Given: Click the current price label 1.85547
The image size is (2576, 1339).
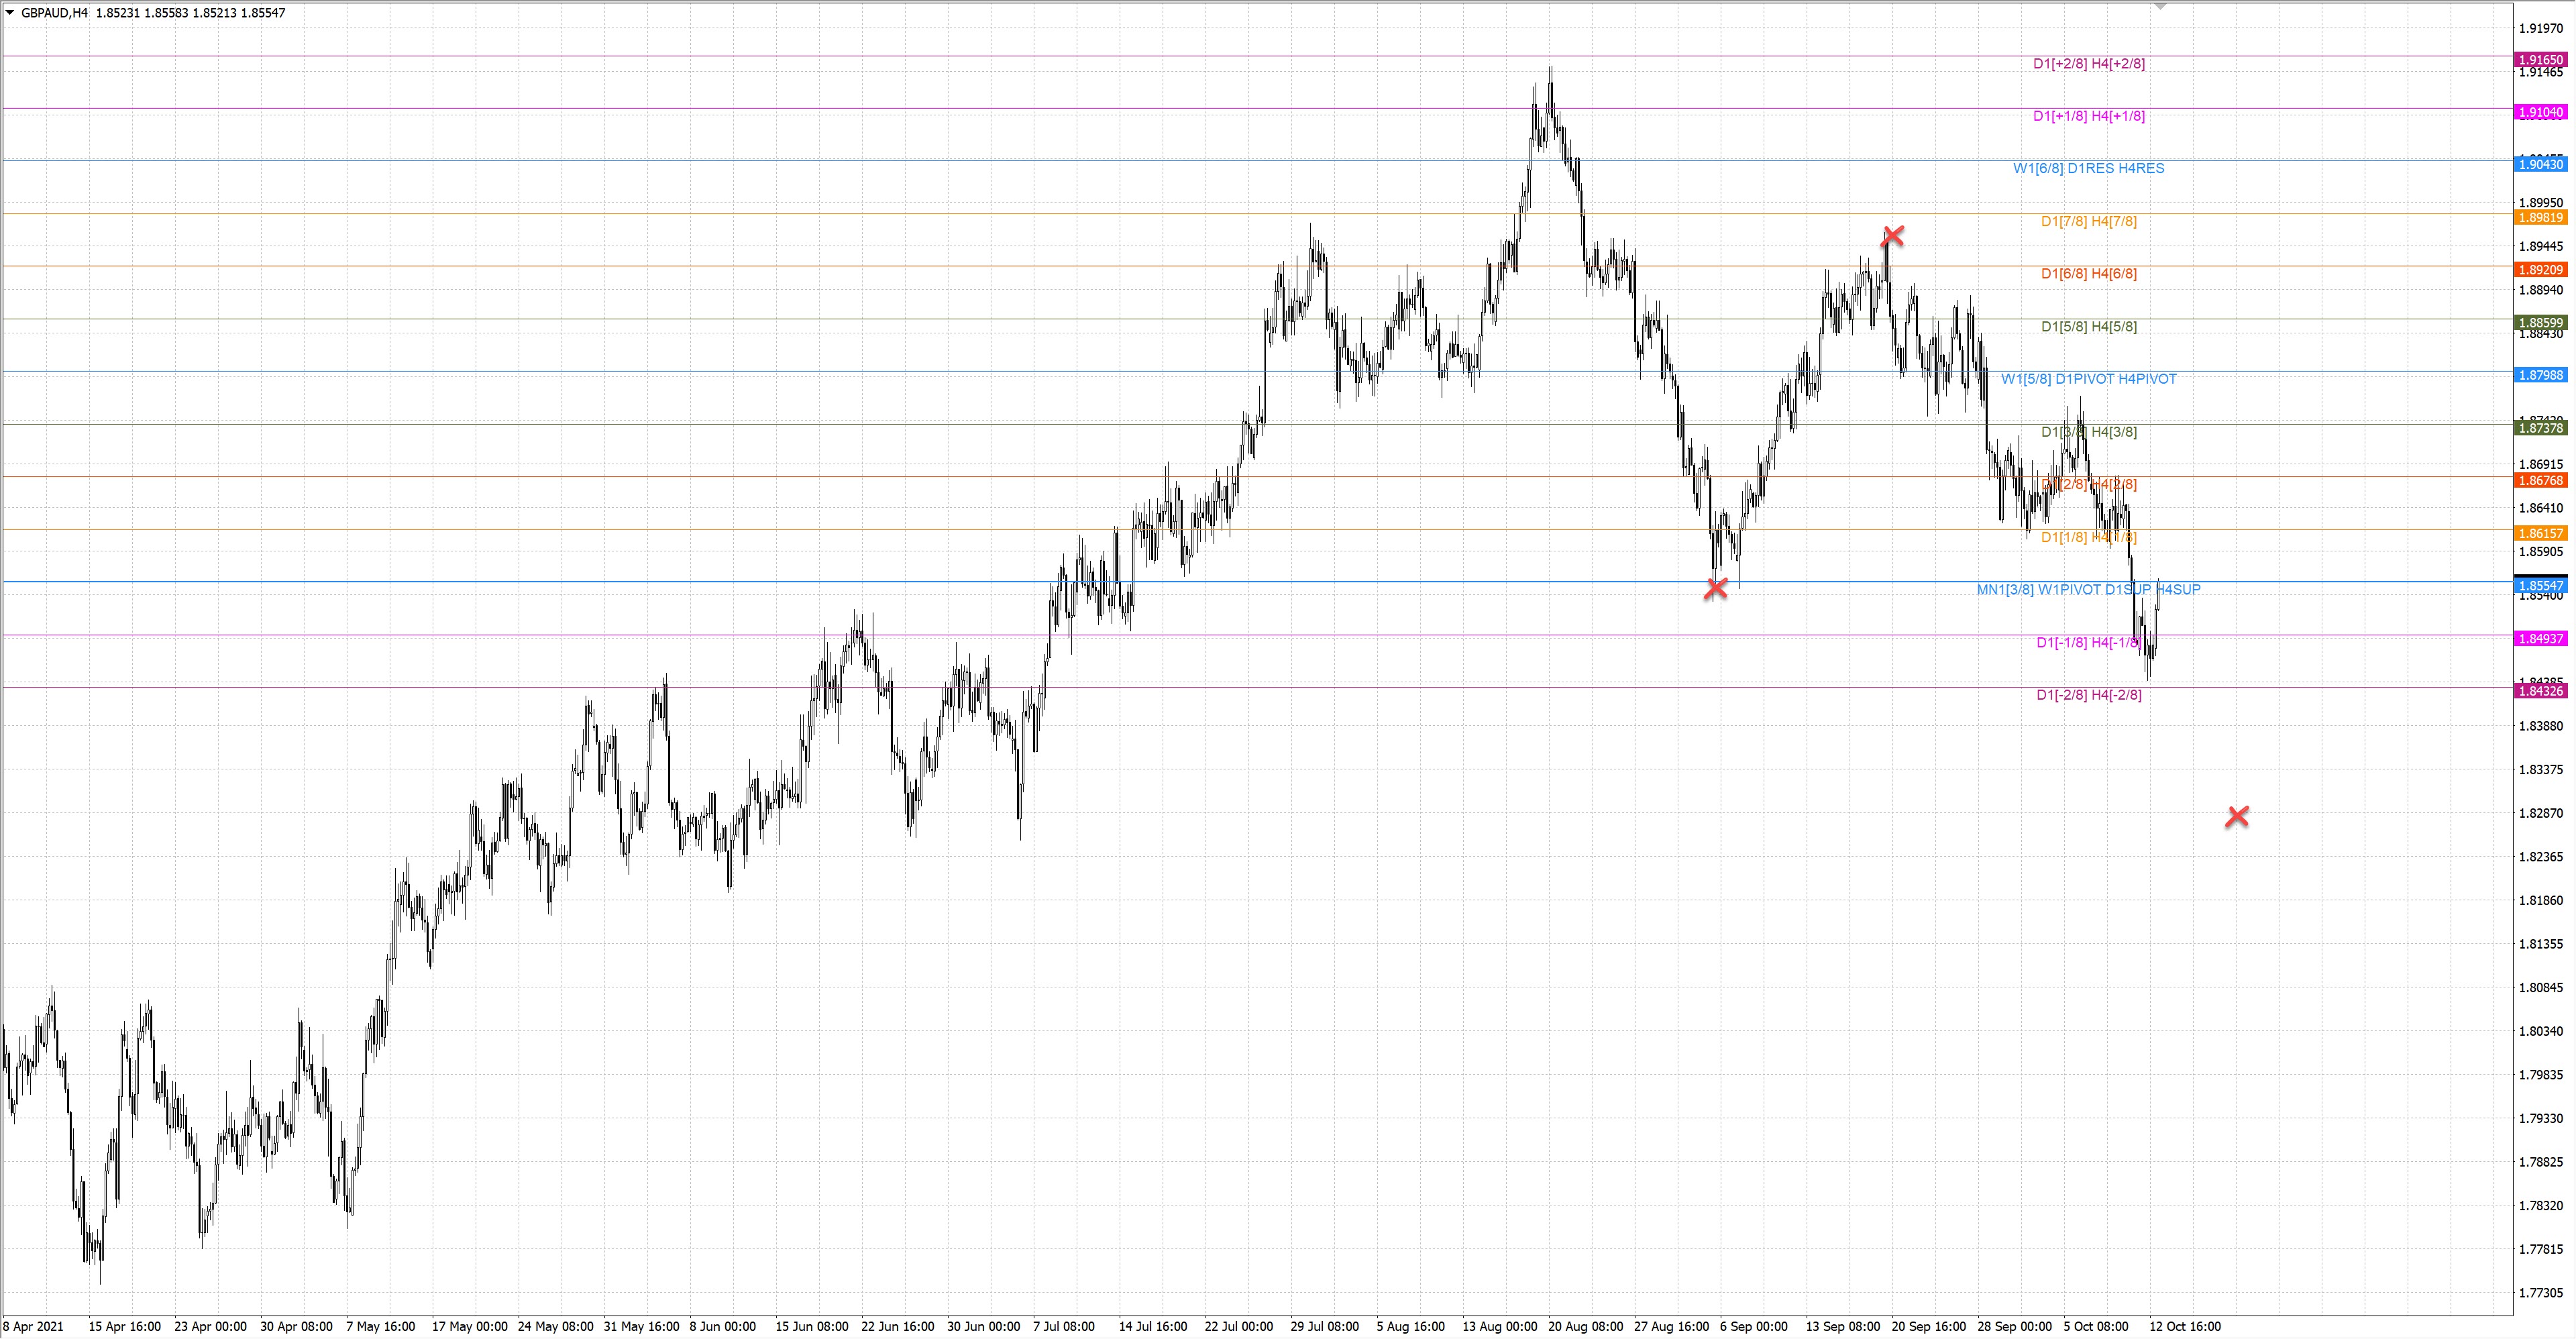Looking at the screenshot, I should [x=2540, y=586].
